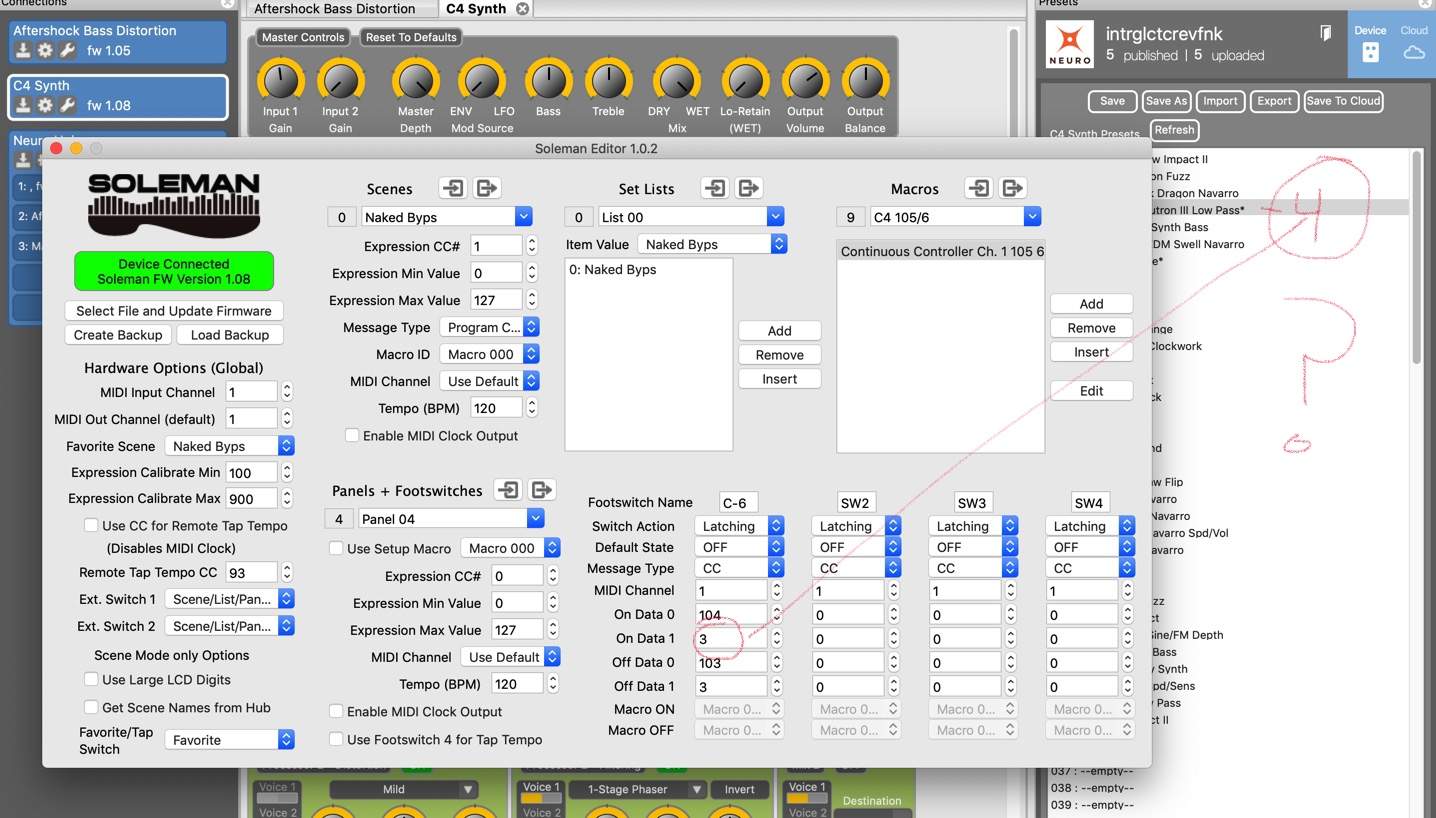Image resolution: width=1436 pixels, height=818 pixels.
Task: Click the Treble knob in C4 Synth
Action: tap(608, 80)
